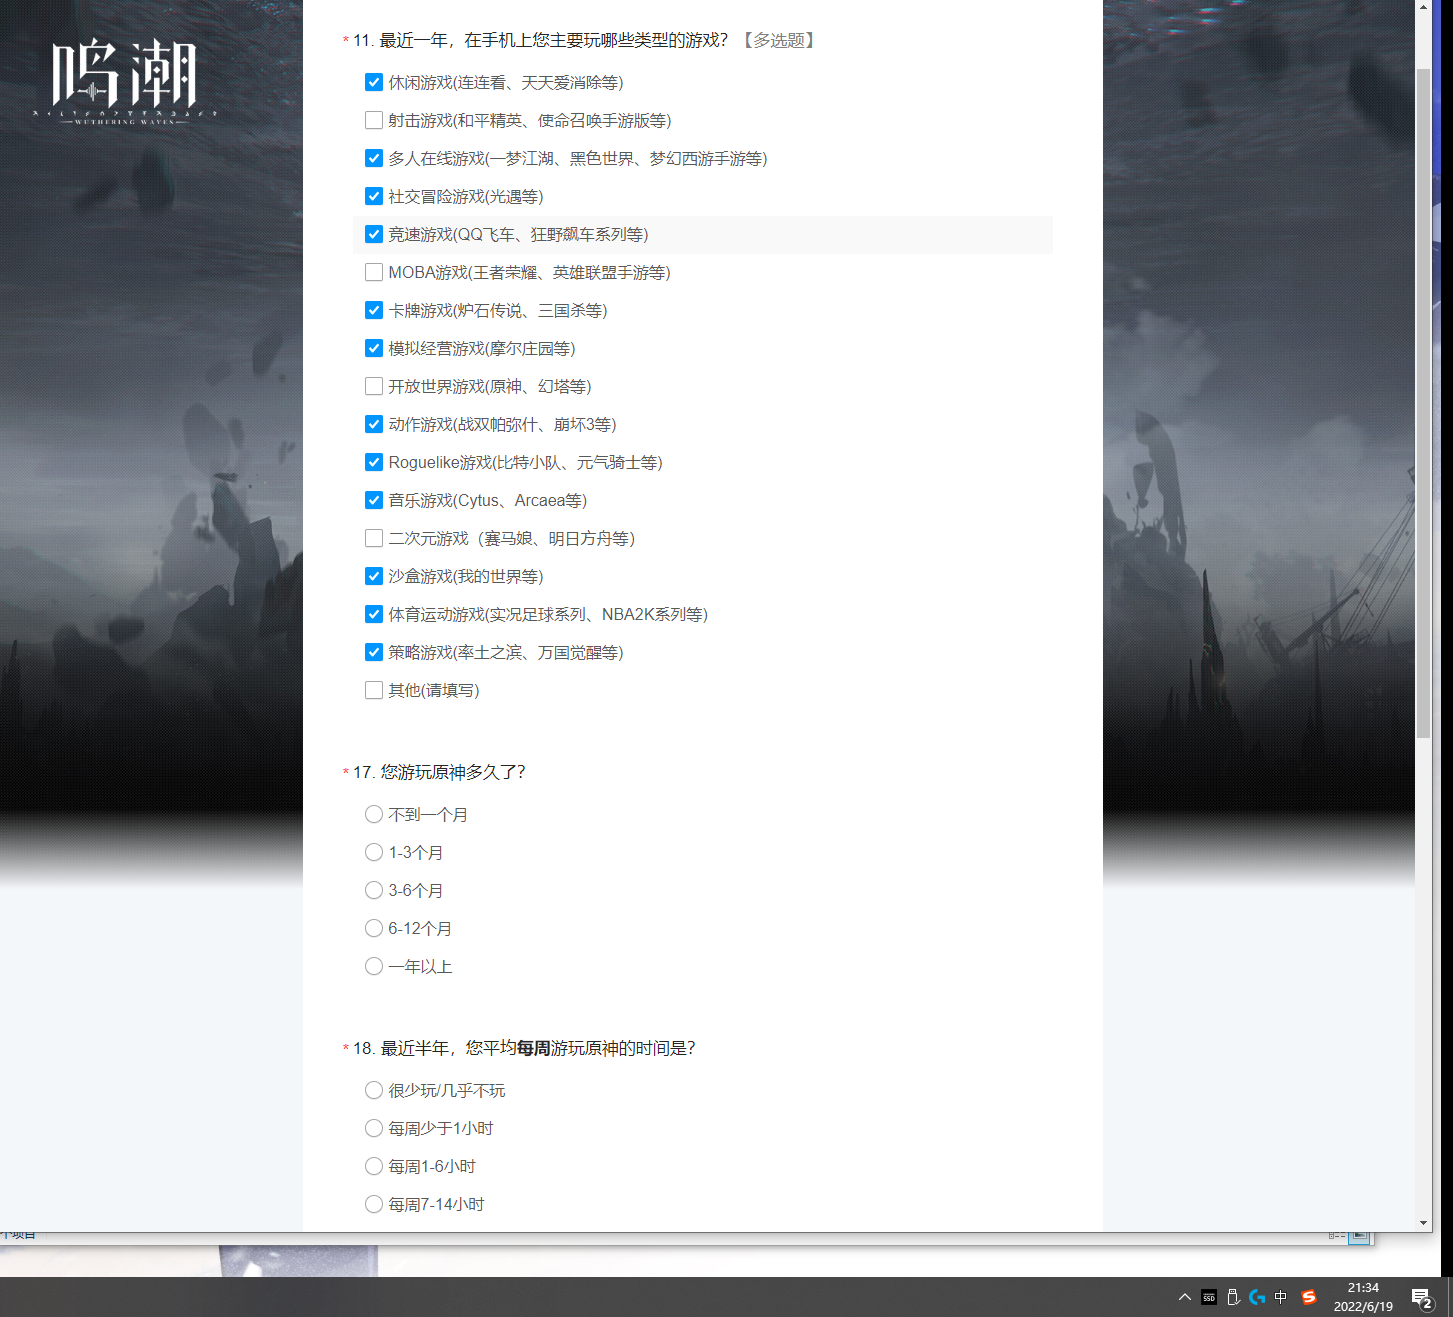Check 射击游戏 shooting games option
This screenshot has width=1453, height=1317.
pos(374,120)
